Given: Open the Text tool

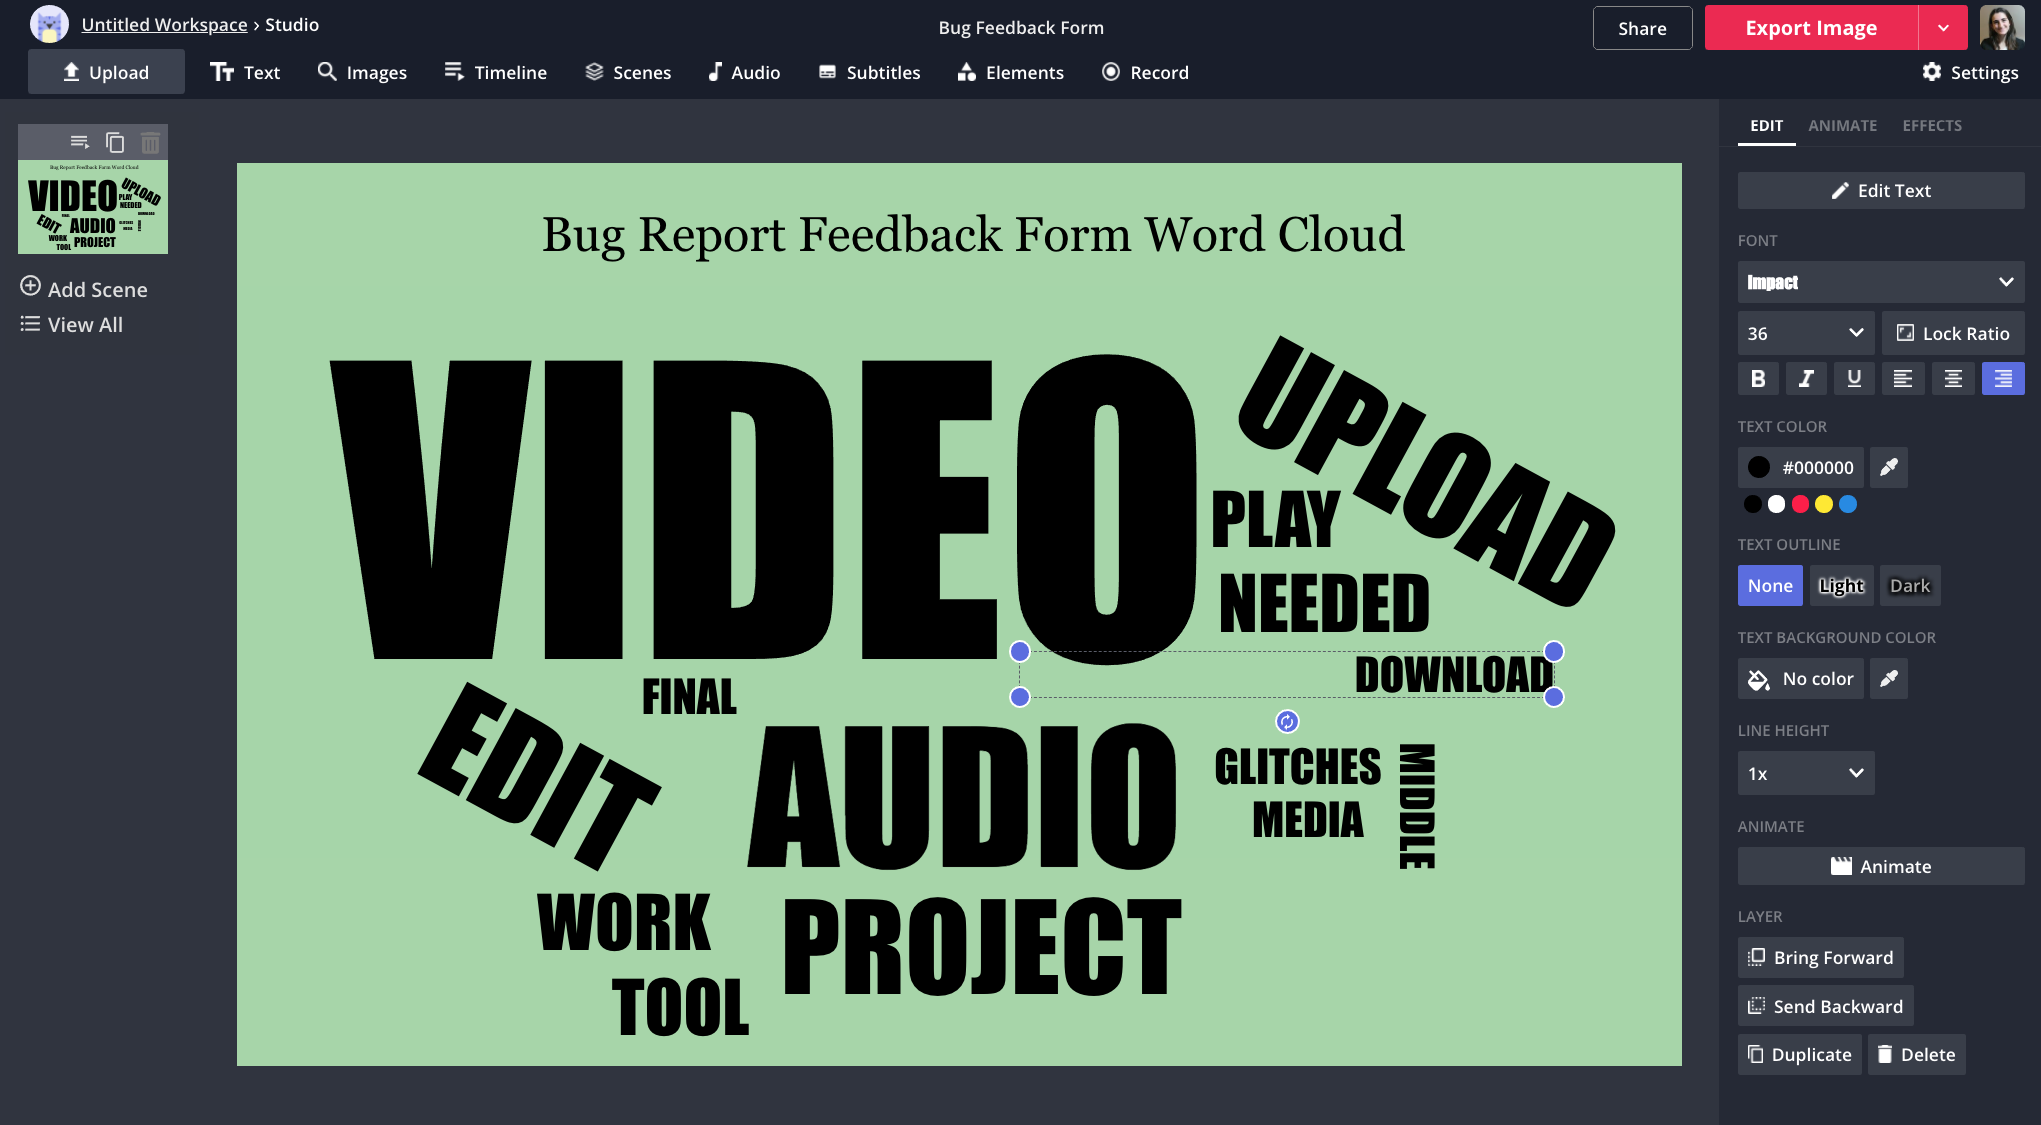Looking at the screenshot, I should [245, 71].
